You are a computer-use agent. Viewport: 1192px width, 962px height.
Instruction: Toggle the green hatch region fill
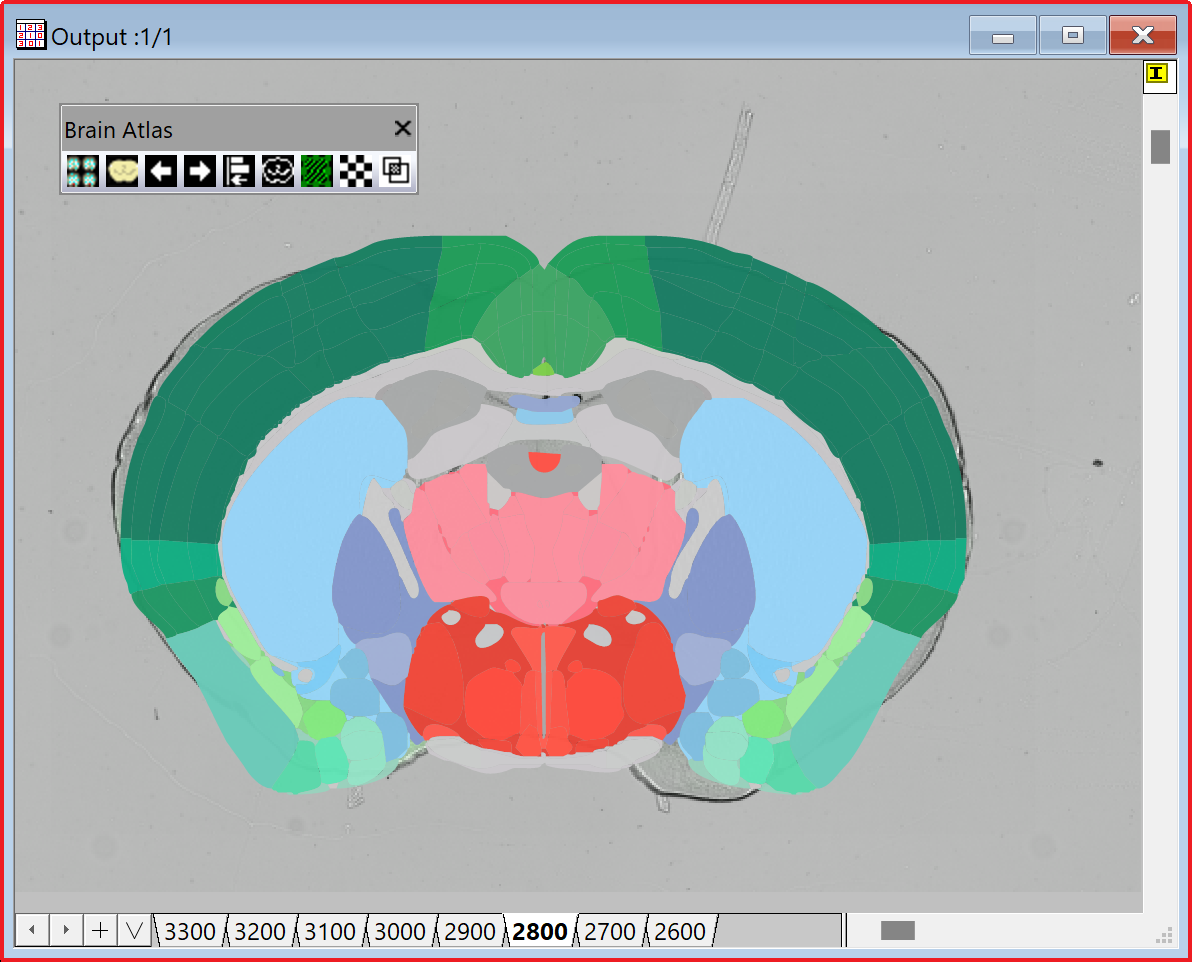click(x=316, y=170)
